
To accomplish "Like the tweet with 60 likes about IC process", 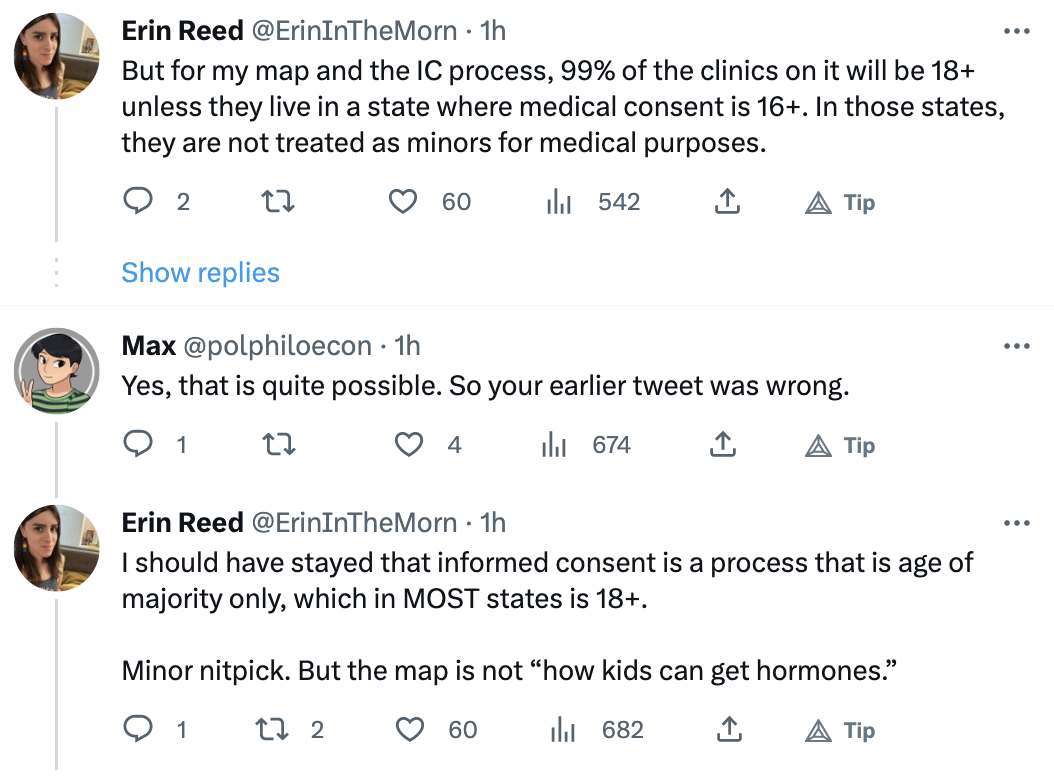I will (x=403, y=202).
